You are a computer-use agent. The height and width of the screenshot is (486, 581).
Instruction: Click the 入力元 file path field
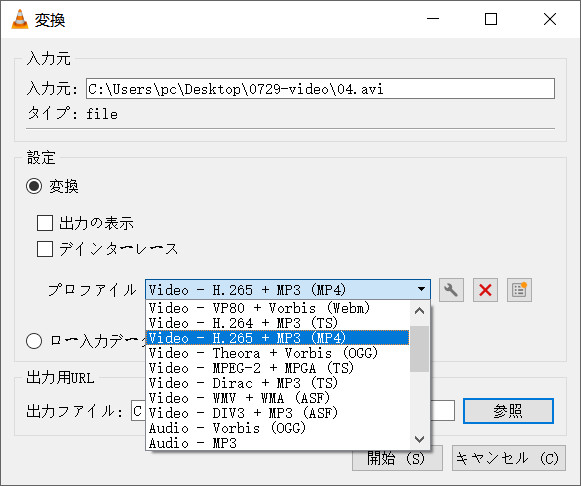(x=320, y=89)
